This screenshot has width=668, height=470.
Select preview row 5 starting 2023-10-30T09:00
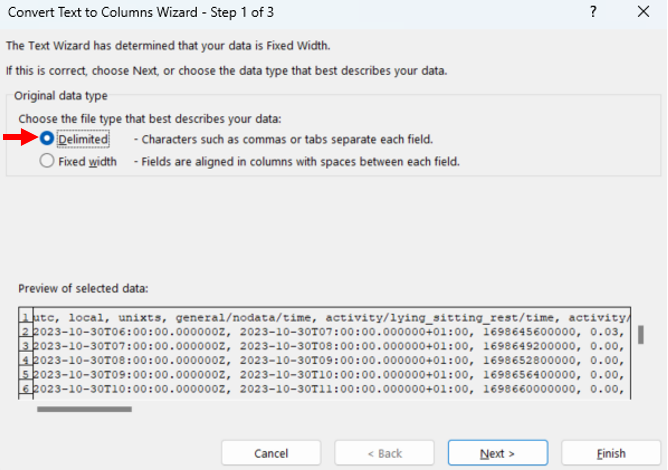tap(320, 375)
